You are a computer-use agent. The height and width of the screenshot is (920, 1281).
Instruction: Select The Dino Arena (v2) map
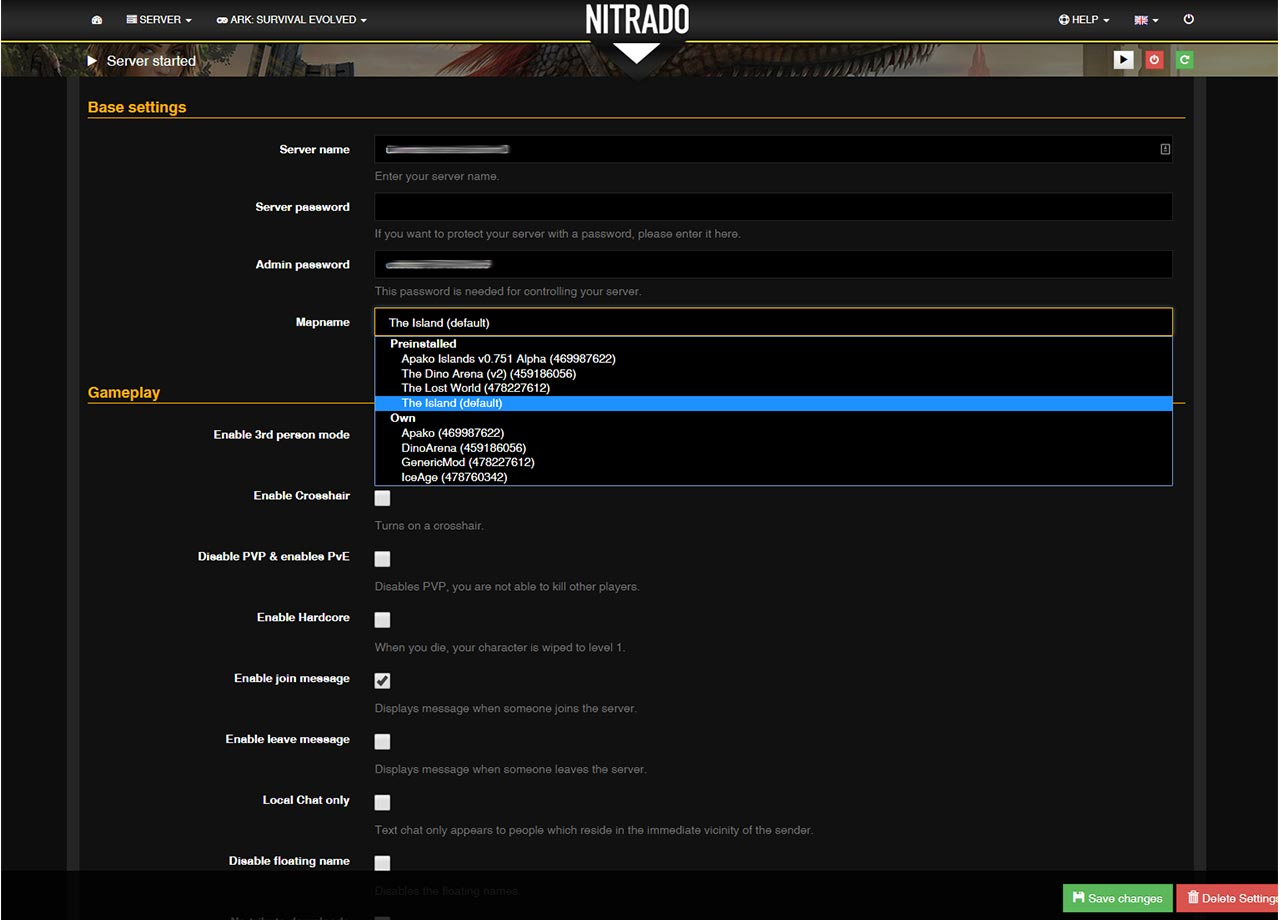point(773,374)
